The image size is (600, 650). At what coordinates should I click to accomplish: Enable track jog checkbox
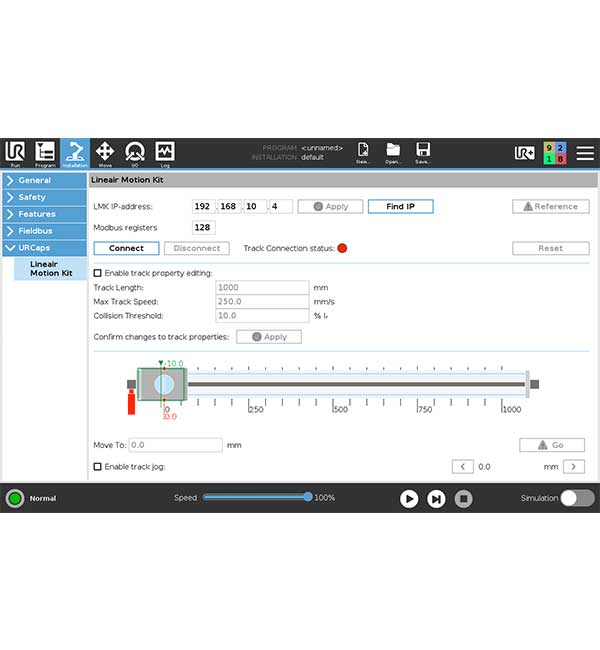pyautogui.click(x=97, y=467)
